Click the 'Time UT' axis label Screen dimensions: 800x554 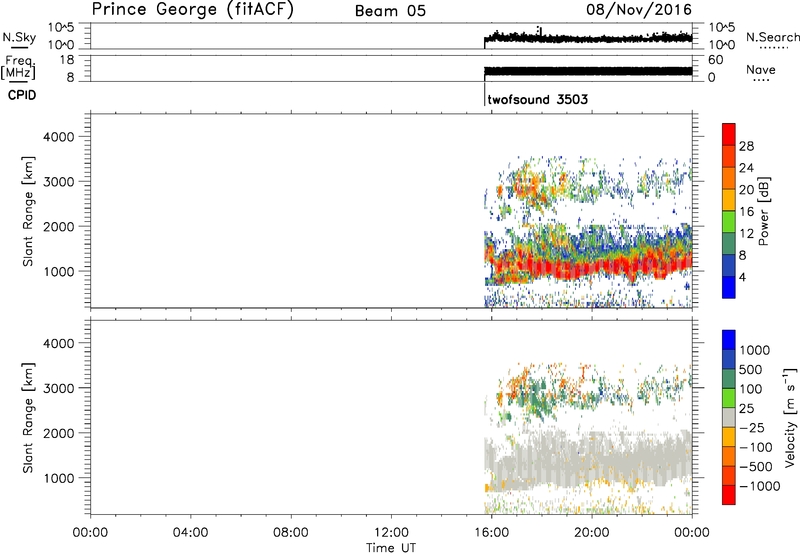tap(391, 548)
